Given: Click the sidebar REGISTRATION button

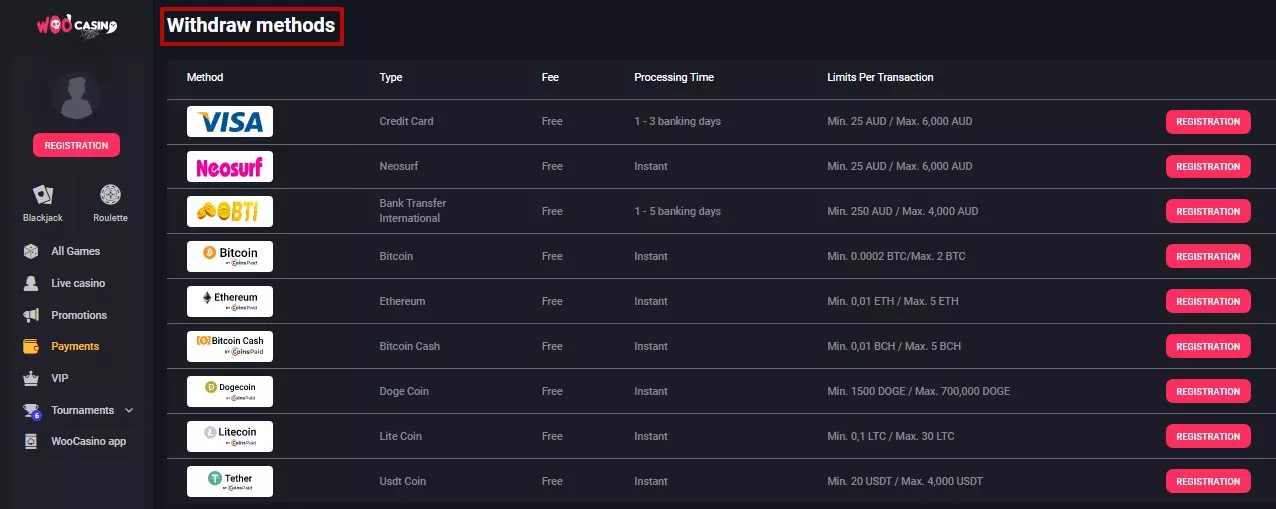Looking at the screenshot, I should click(76, 145).
